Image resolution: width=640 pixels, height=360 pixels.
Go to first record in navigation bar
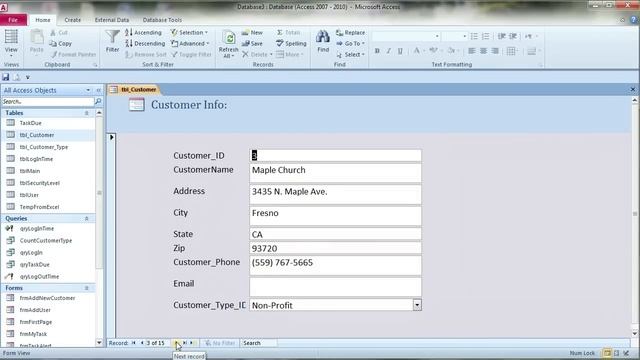133,343
